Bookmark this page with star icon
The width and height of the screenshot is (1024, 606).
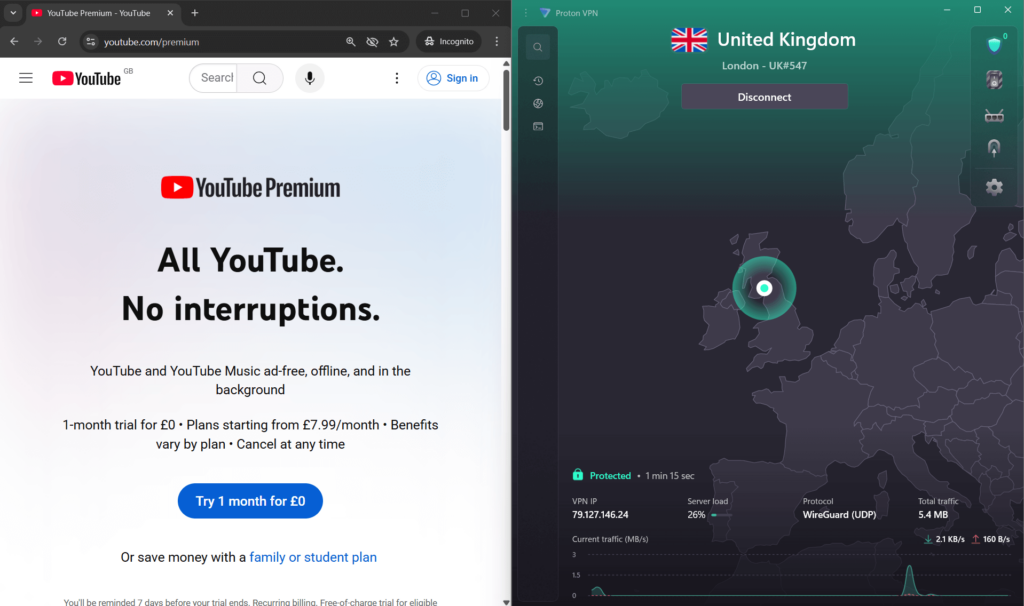(394, 42)
